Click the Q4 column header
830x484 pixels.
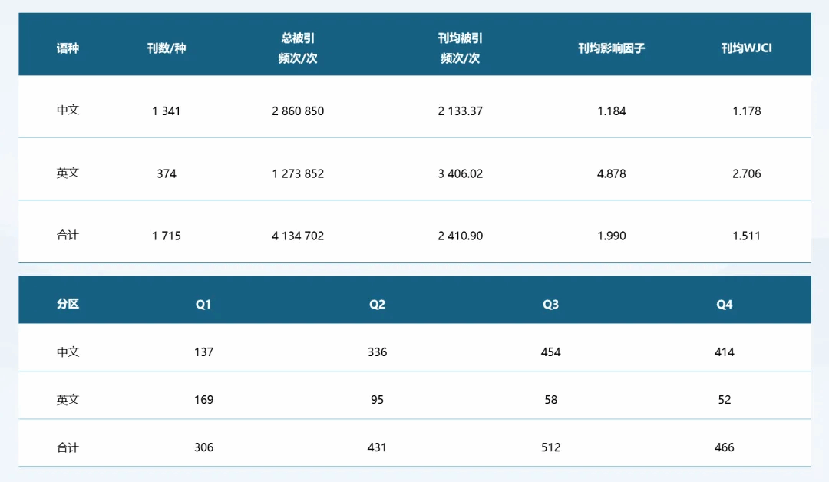pos(724,304)
